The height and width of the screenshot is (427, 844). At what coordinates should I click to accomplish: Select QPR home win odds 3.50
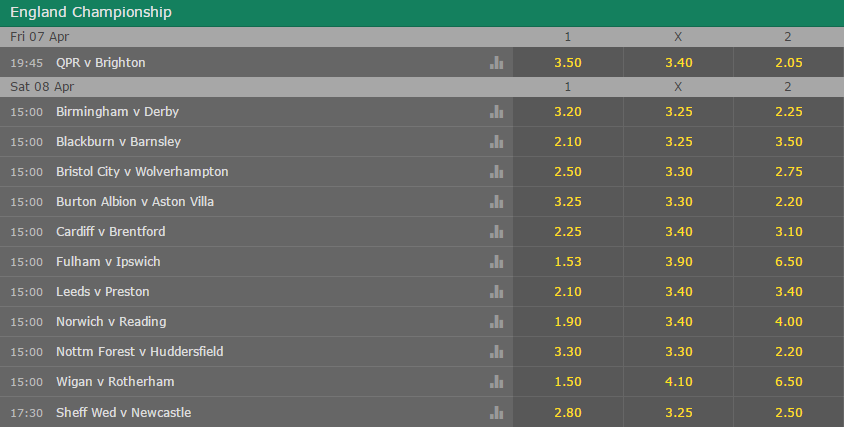pyautogui.click(x=568, y=62)
